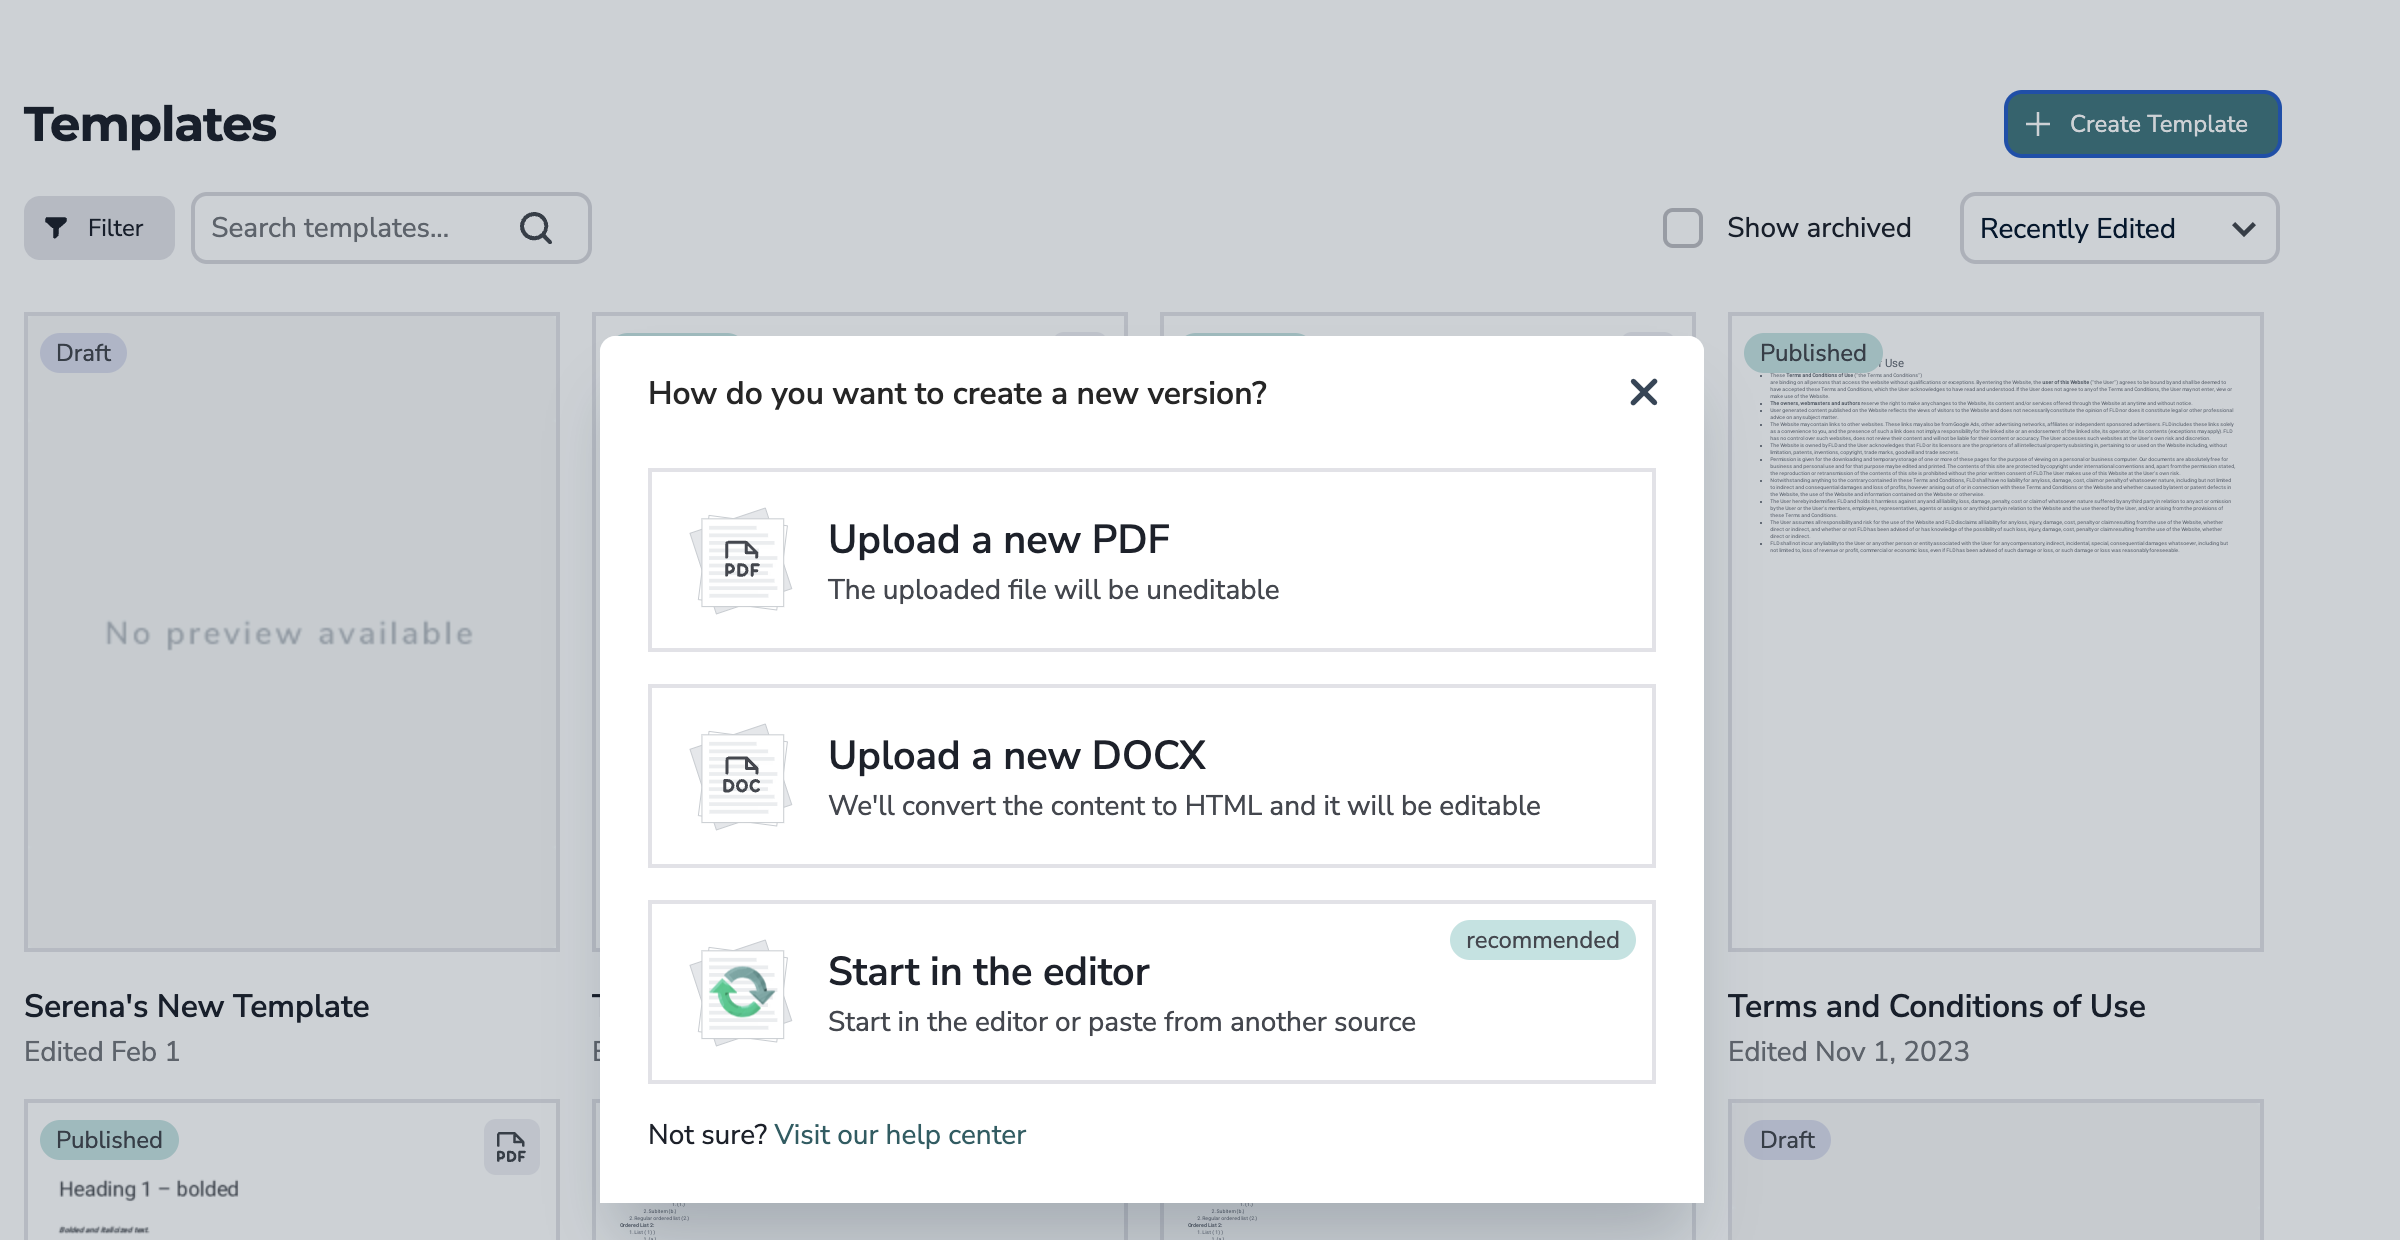Close the new version dialog

tap(1643, 392)
